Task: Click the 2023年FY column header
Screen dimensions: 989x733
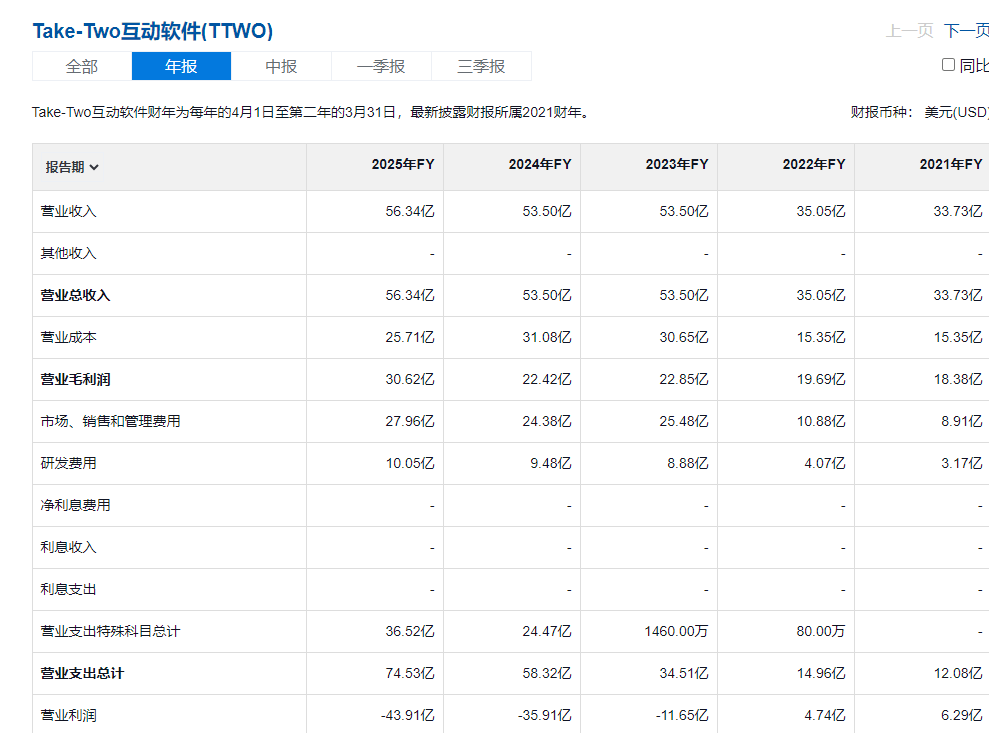Action: 677,164
